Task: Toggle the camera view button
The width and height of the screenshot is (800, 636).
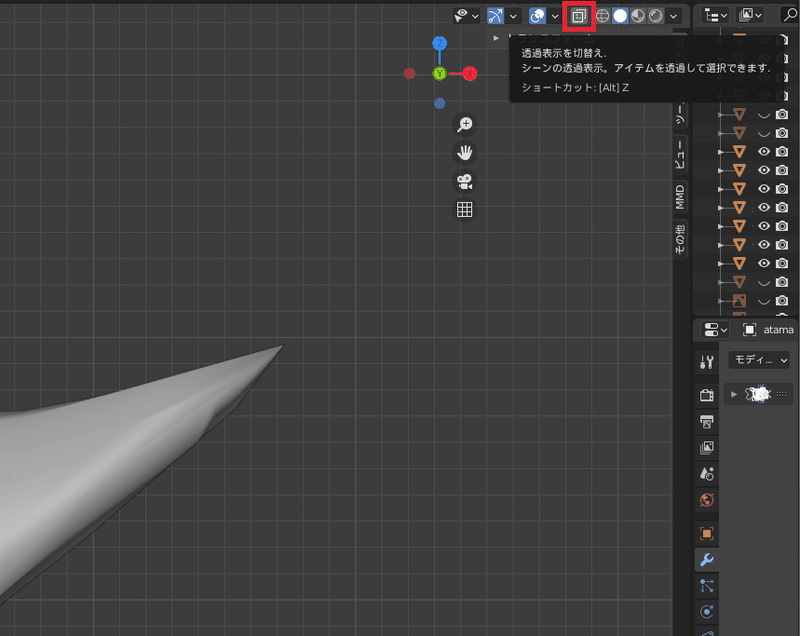Action: tap(465, 181)
